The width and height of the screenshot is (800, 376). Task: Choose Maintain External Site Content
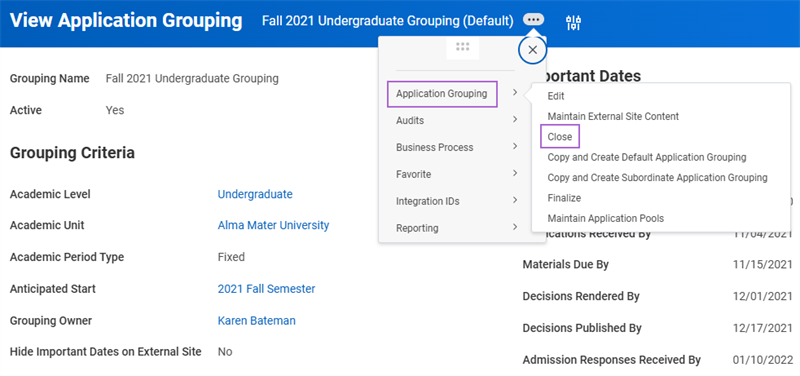pos(613,116)
